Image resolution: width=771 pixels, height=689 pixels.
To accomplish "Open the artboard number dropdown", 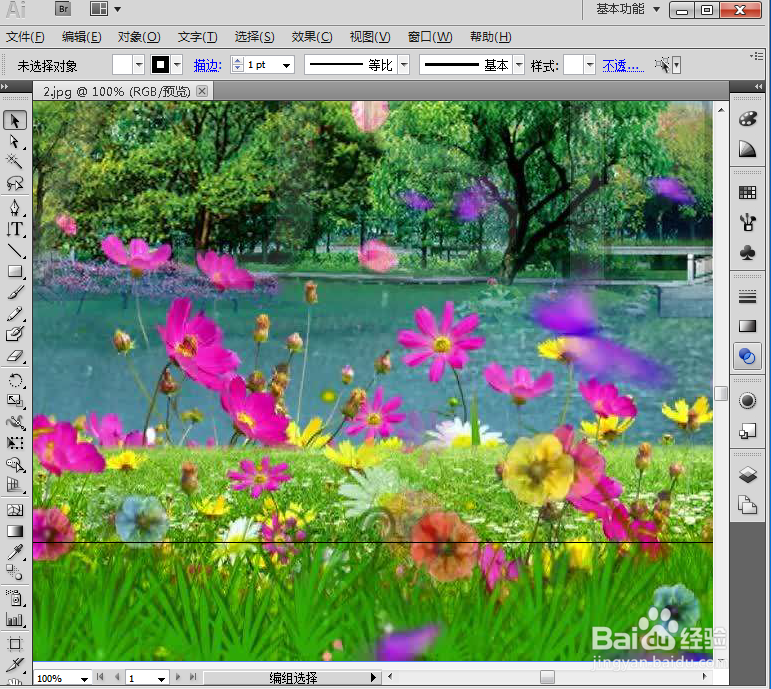I will click(161, 678).
